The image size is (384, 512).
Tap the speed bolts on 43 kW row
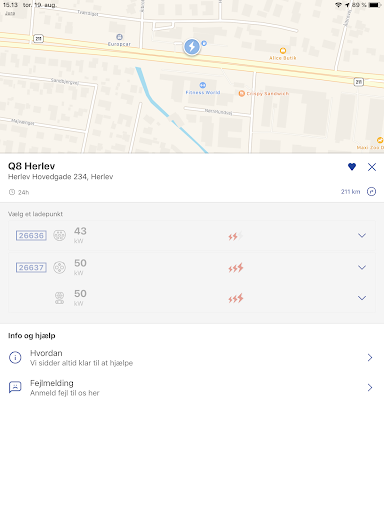(236, 236)
